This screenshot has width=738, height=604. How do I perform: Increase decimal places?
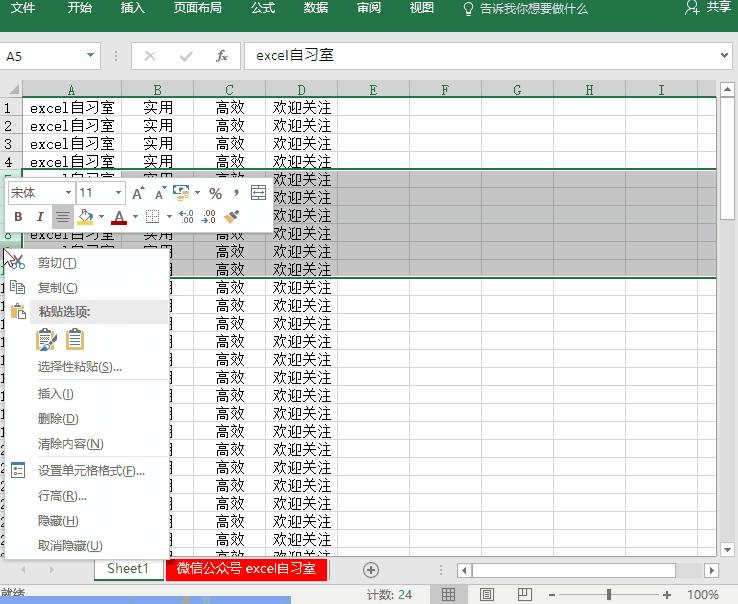(186, 217)
